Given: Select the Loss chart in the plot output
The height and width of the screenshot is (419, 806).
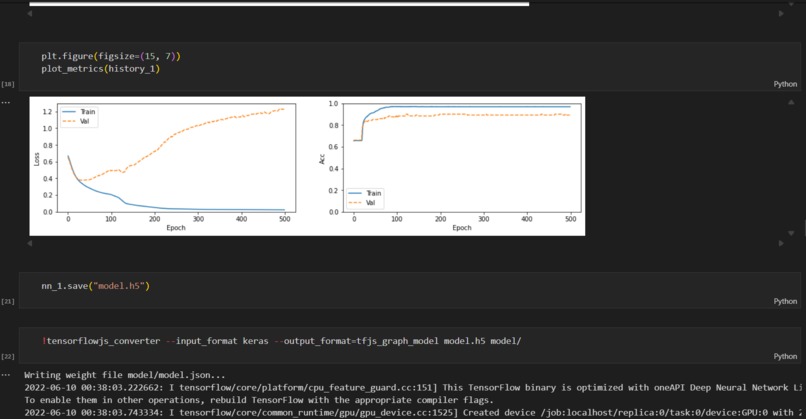Looking at the screenshot, I should 163,166.
